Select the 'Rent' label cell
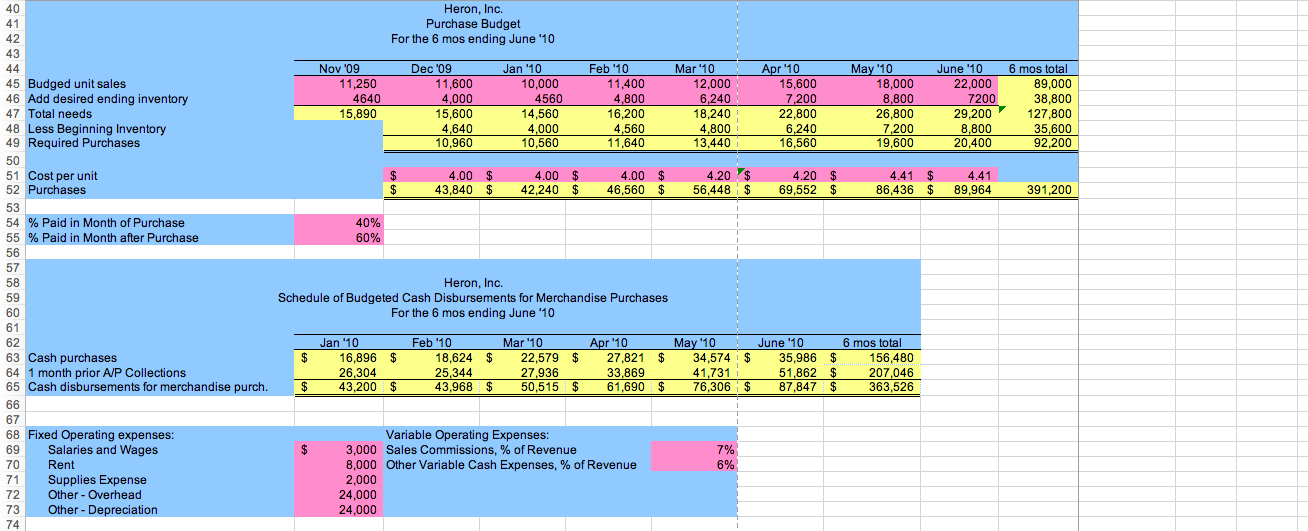This screenshot has height=531, width=1308. [x=61, y=465]
